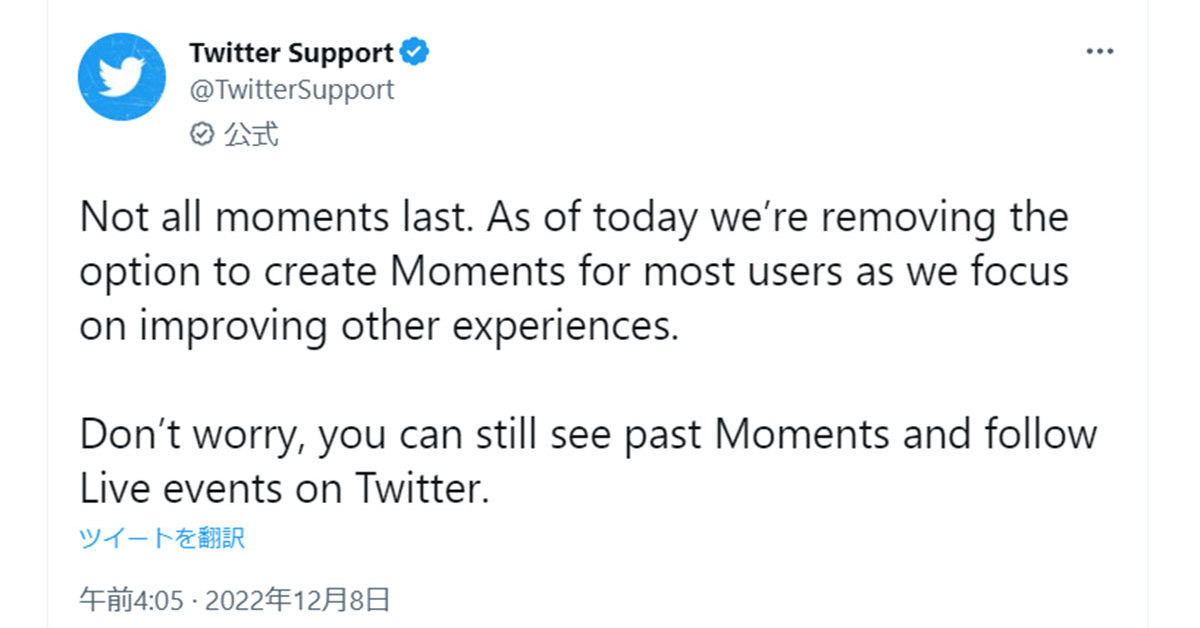The width and height of the screenshot is (1200, 628).
Task: Open the Twitter Support display name link
Action: point(291,53)
